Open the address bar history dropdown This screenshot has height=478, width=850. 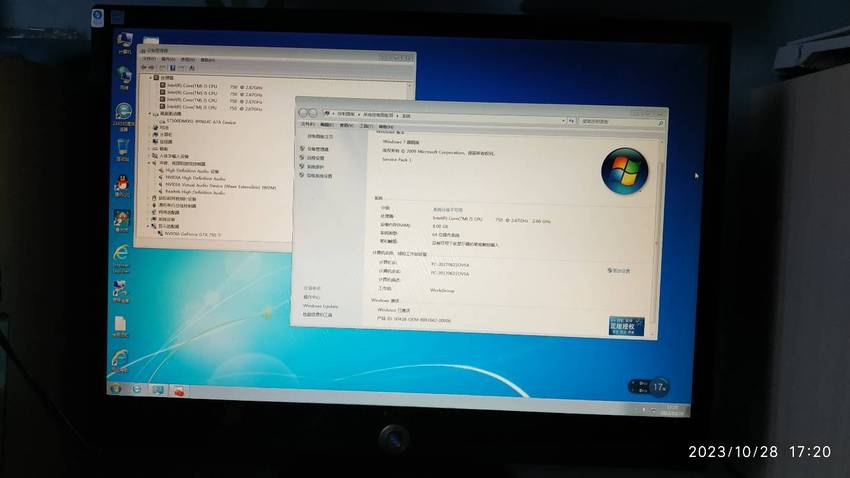[563, 120]
